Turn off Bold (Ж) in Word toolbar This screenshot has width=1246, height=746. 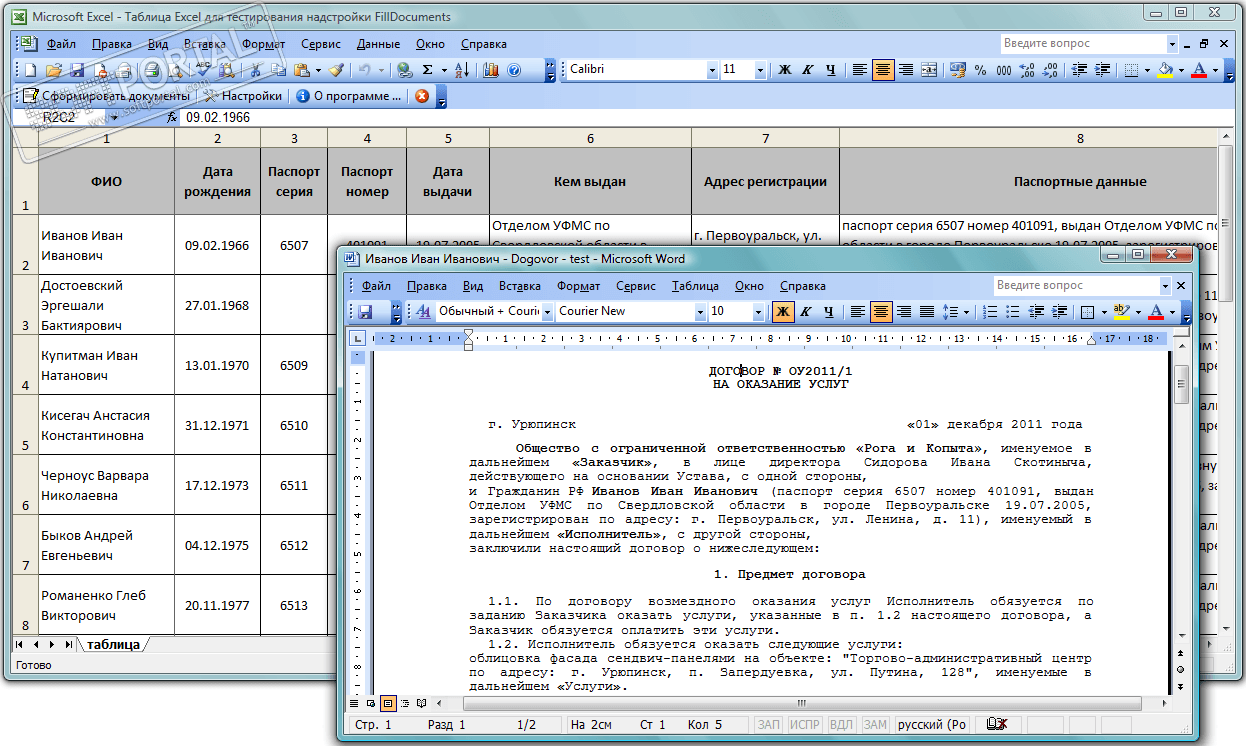pos(783,312)
